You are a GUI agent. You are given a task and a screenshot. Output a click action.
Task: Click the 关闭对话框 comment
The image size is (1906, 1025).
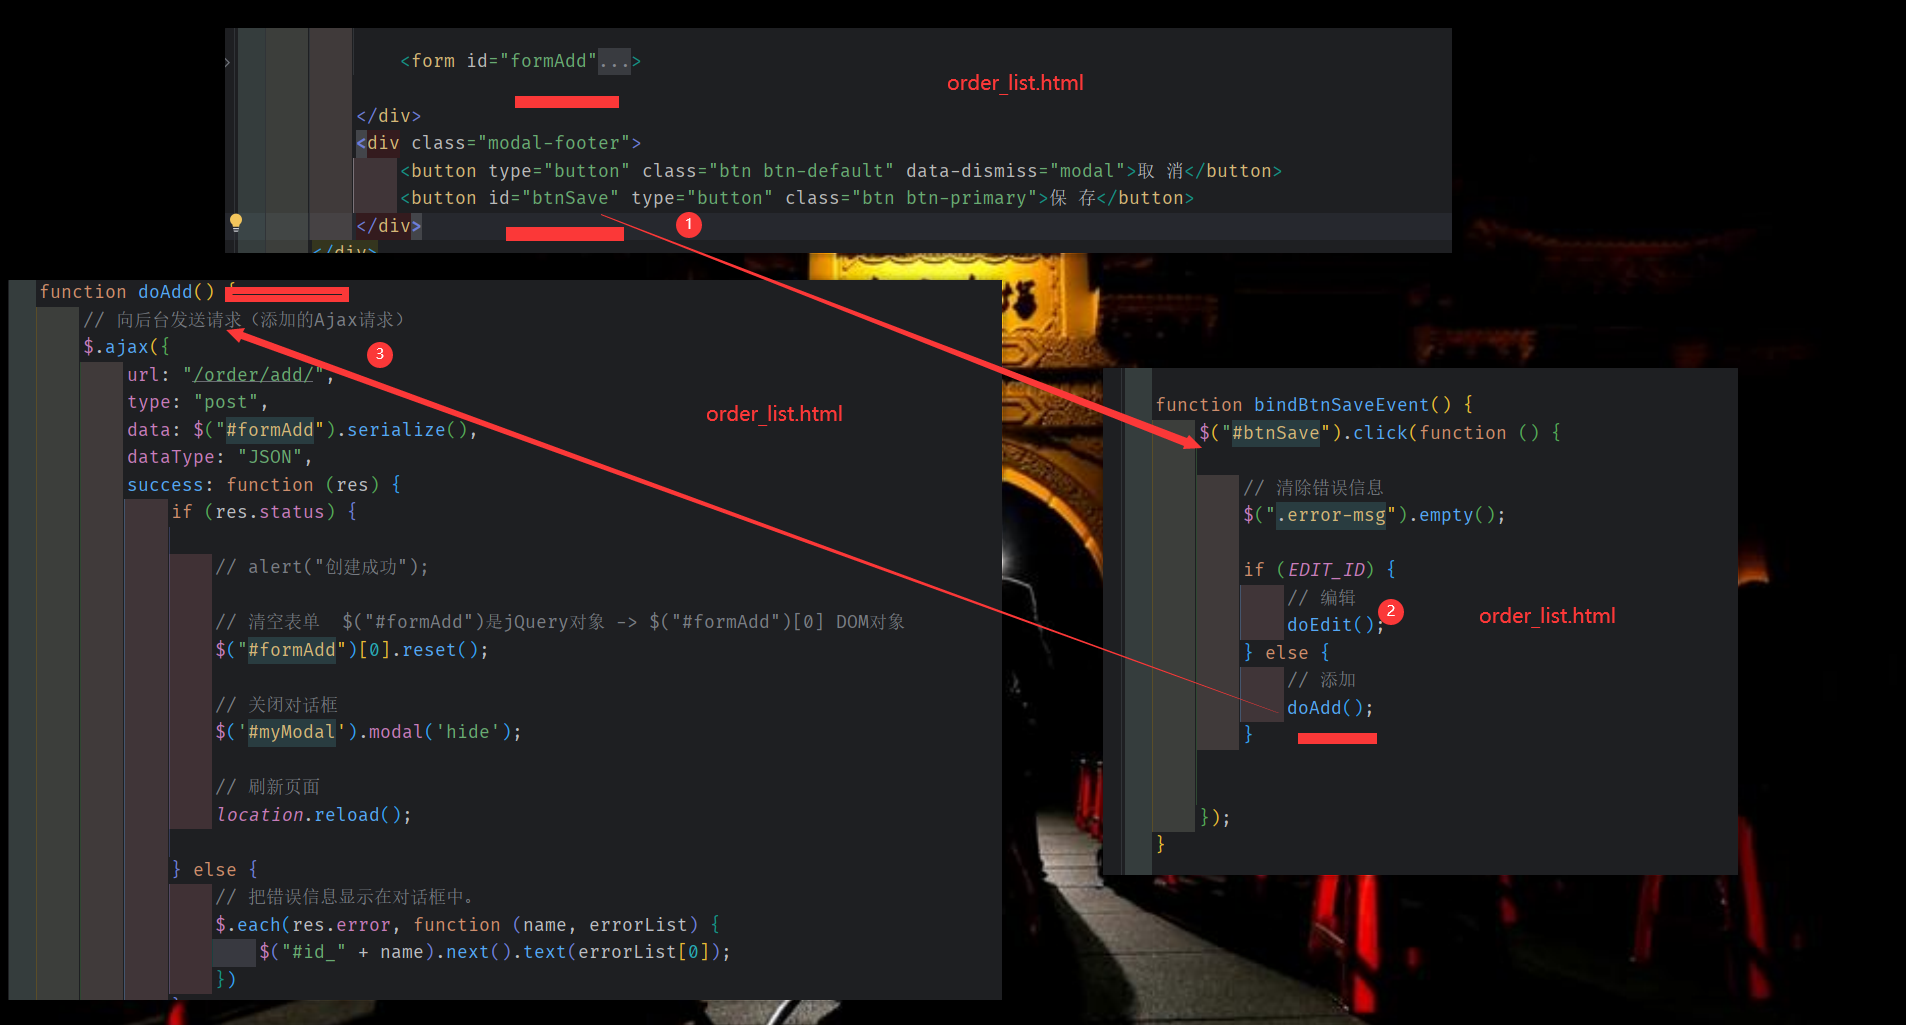[x=277, y=705]
